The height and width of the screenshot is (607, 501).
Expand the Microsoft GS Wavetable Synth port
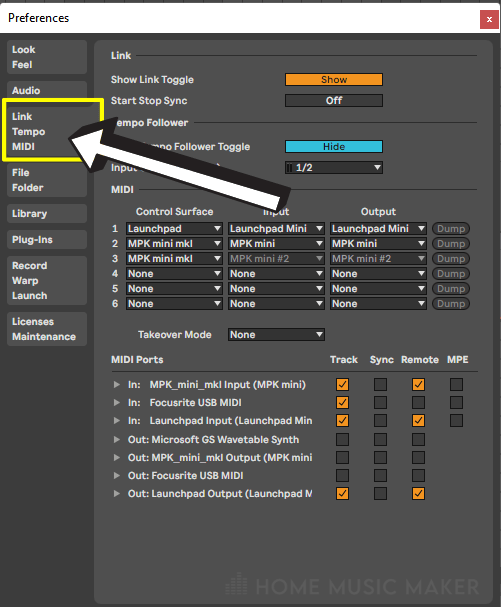click(117, 439)
